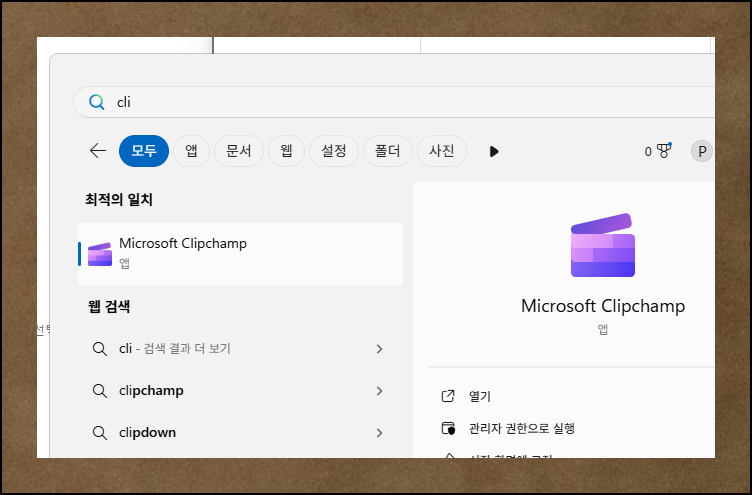Open the P profile avatar

(702, 151)
